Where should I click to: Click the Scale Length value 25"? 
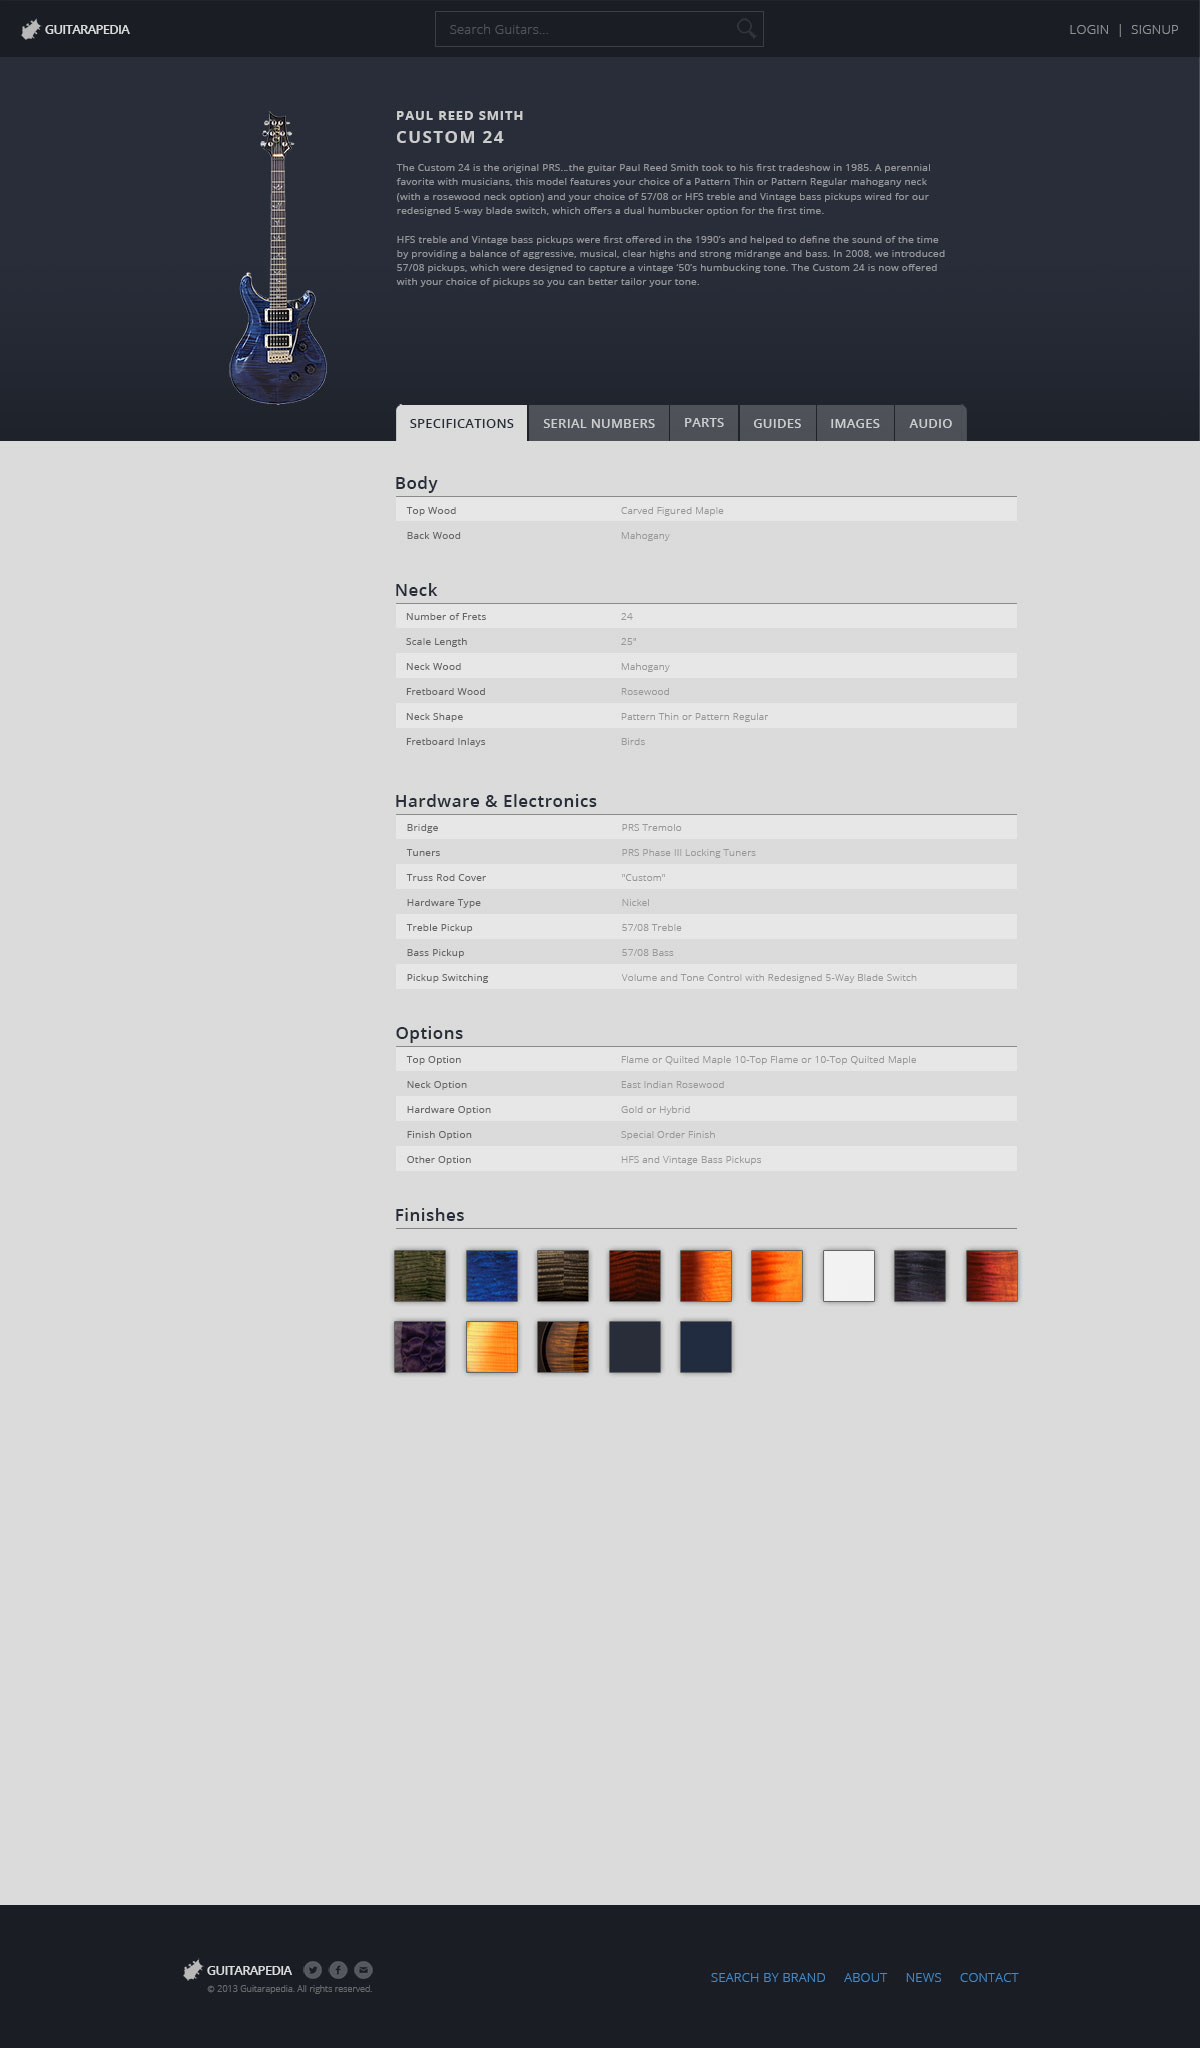(628, 642)
